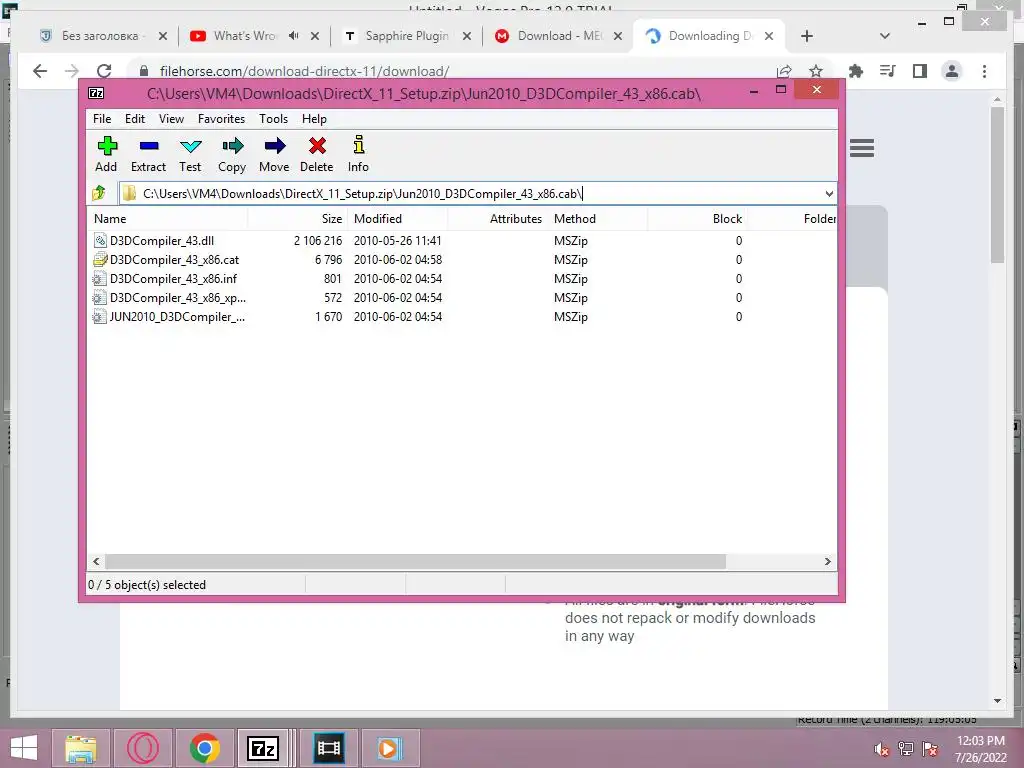
Task: Open Chrome three-dot menu
Action: click(x=984, y=71)
